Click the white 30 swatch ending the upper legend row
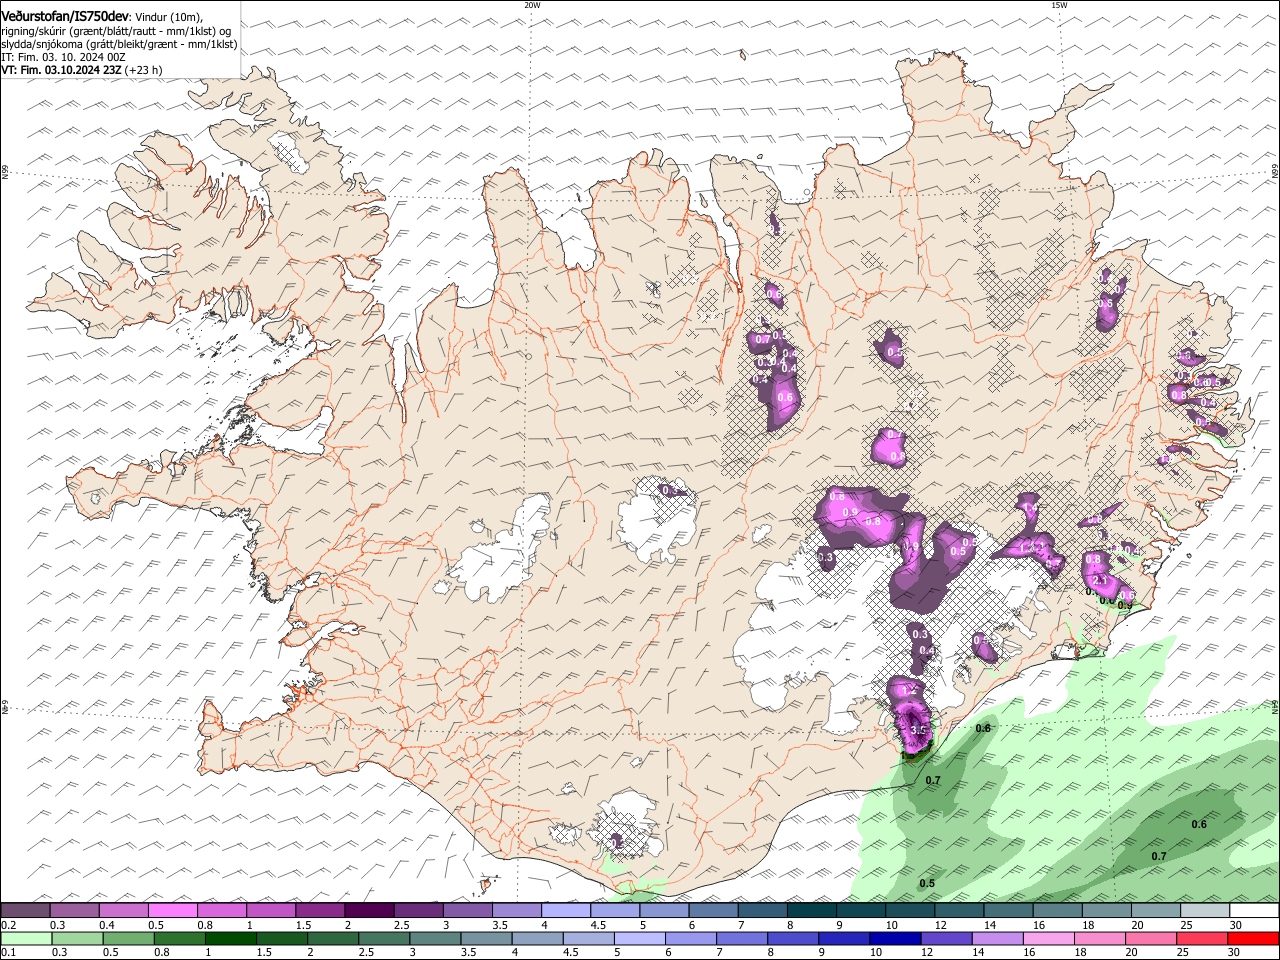The height and width of the screenshot is (960, 1280). pyautogui.click(x=1255, y=910)
